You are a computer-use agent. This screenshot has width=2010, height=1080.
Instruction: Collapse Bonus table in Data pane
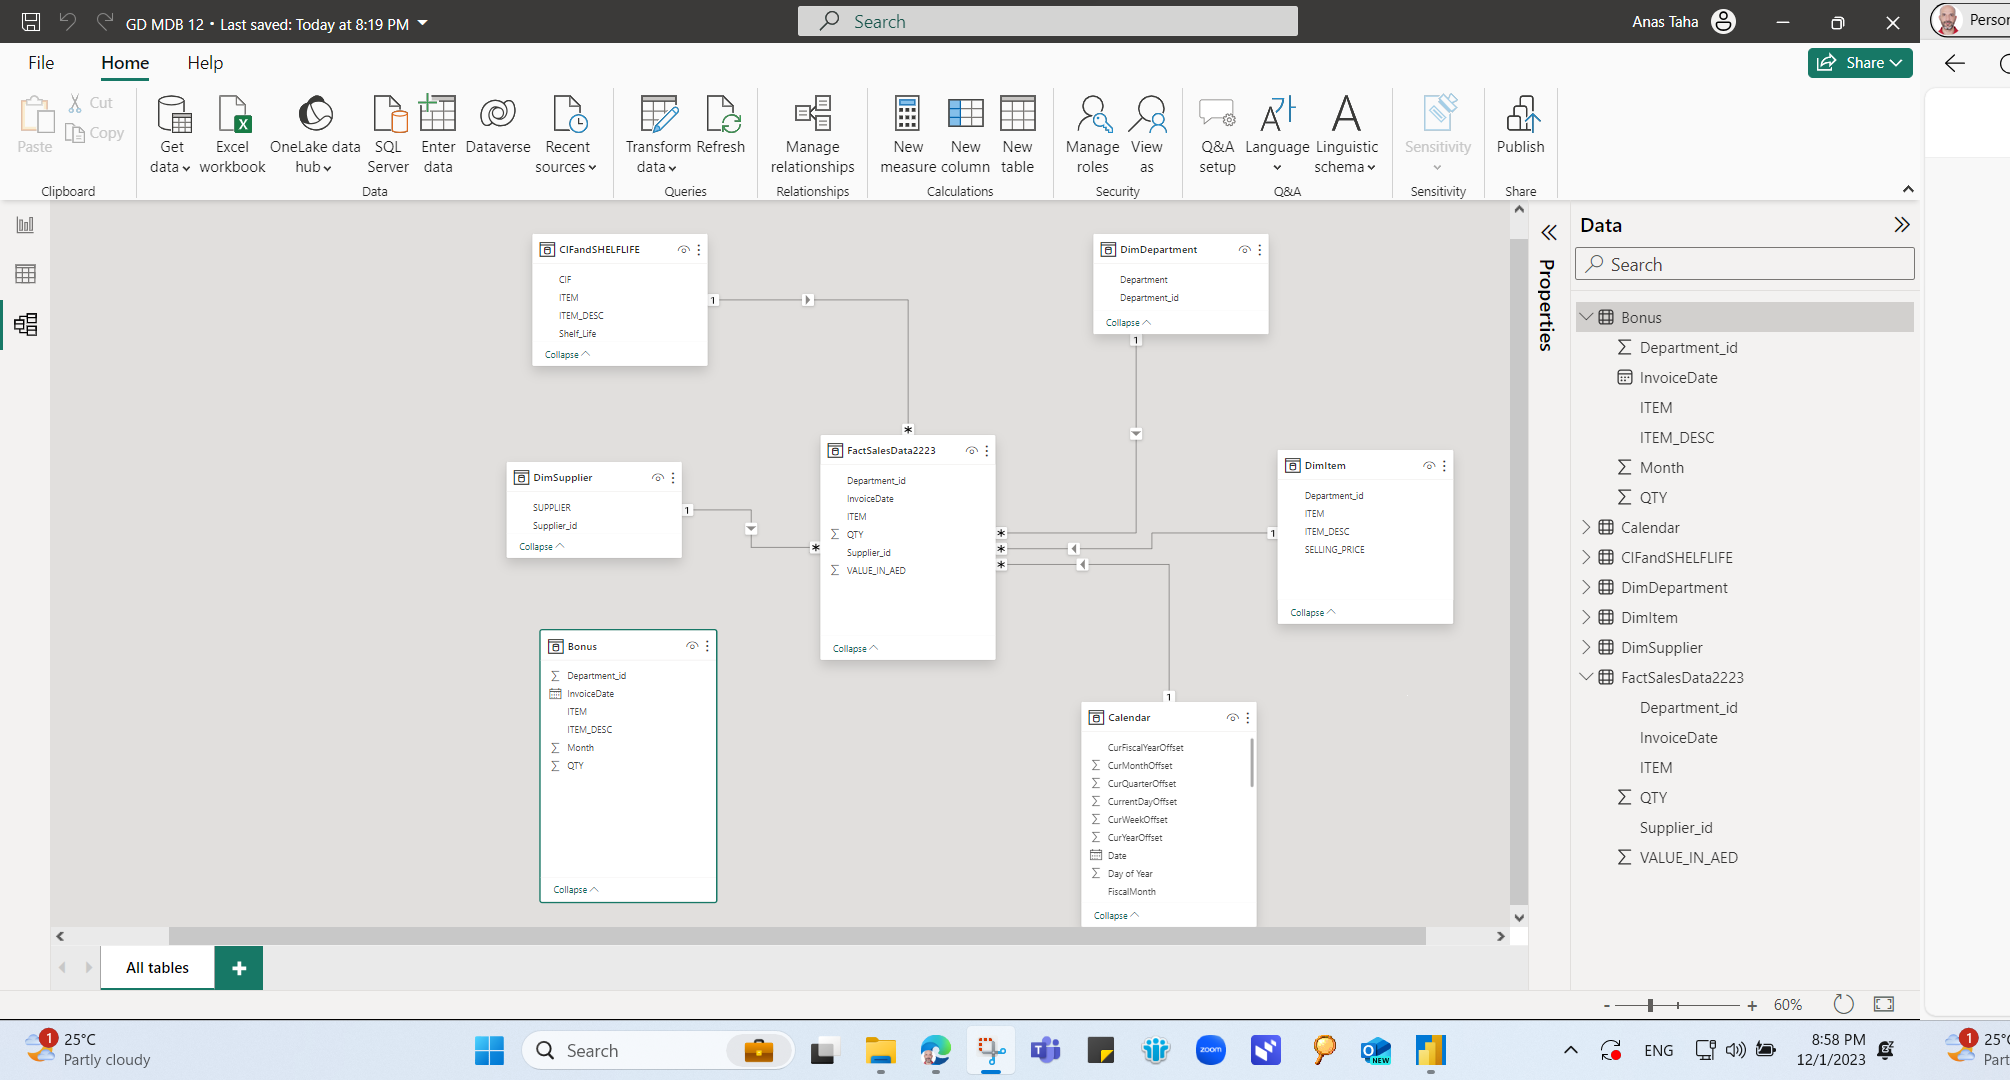pyautogui.click(x=1586, y=317)
